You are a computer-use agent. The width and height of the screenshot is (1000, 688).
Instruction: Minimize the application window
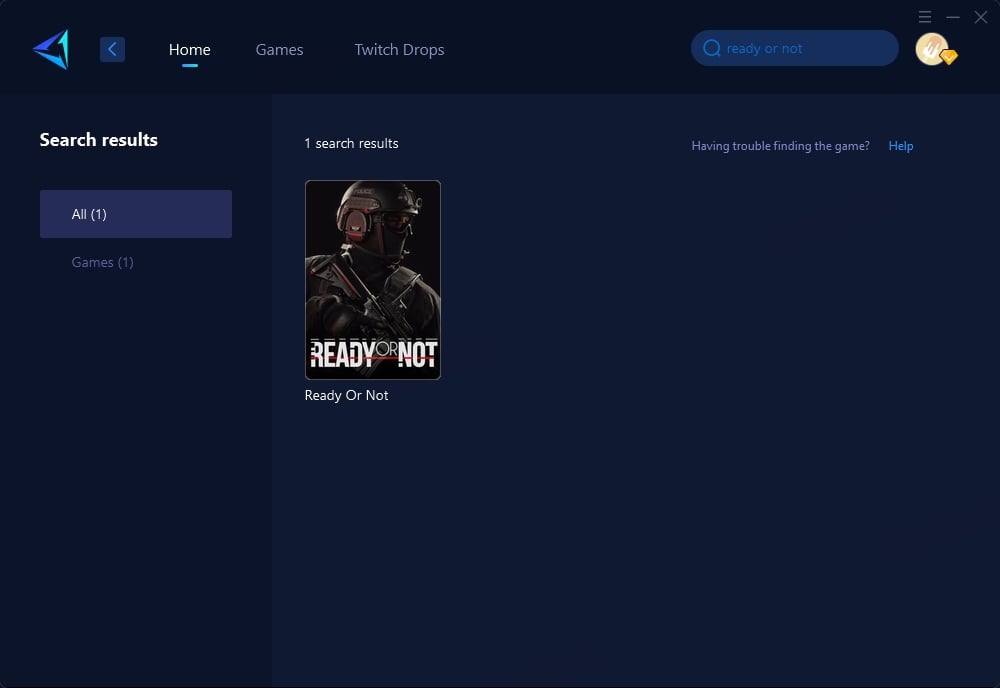953,17
